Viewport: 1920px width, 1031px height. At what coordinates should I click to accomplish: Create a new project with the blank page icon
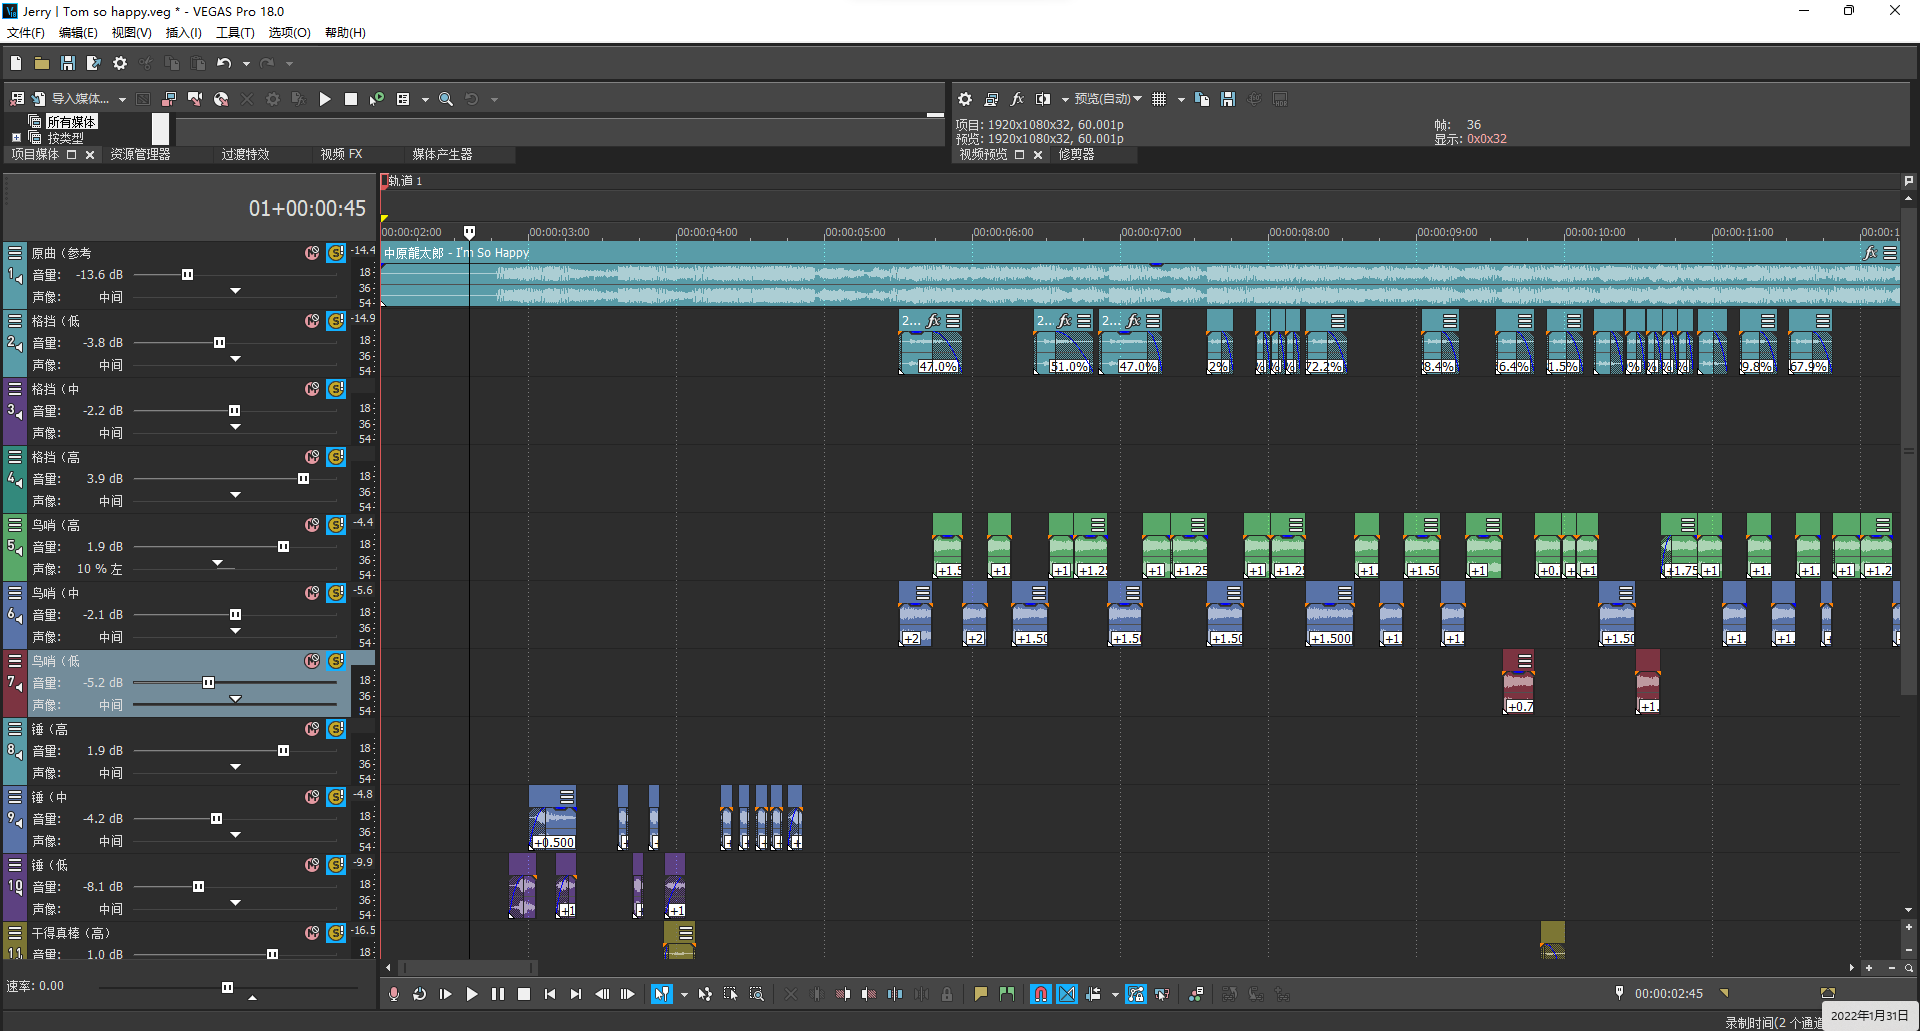click(x=16, y=63)
